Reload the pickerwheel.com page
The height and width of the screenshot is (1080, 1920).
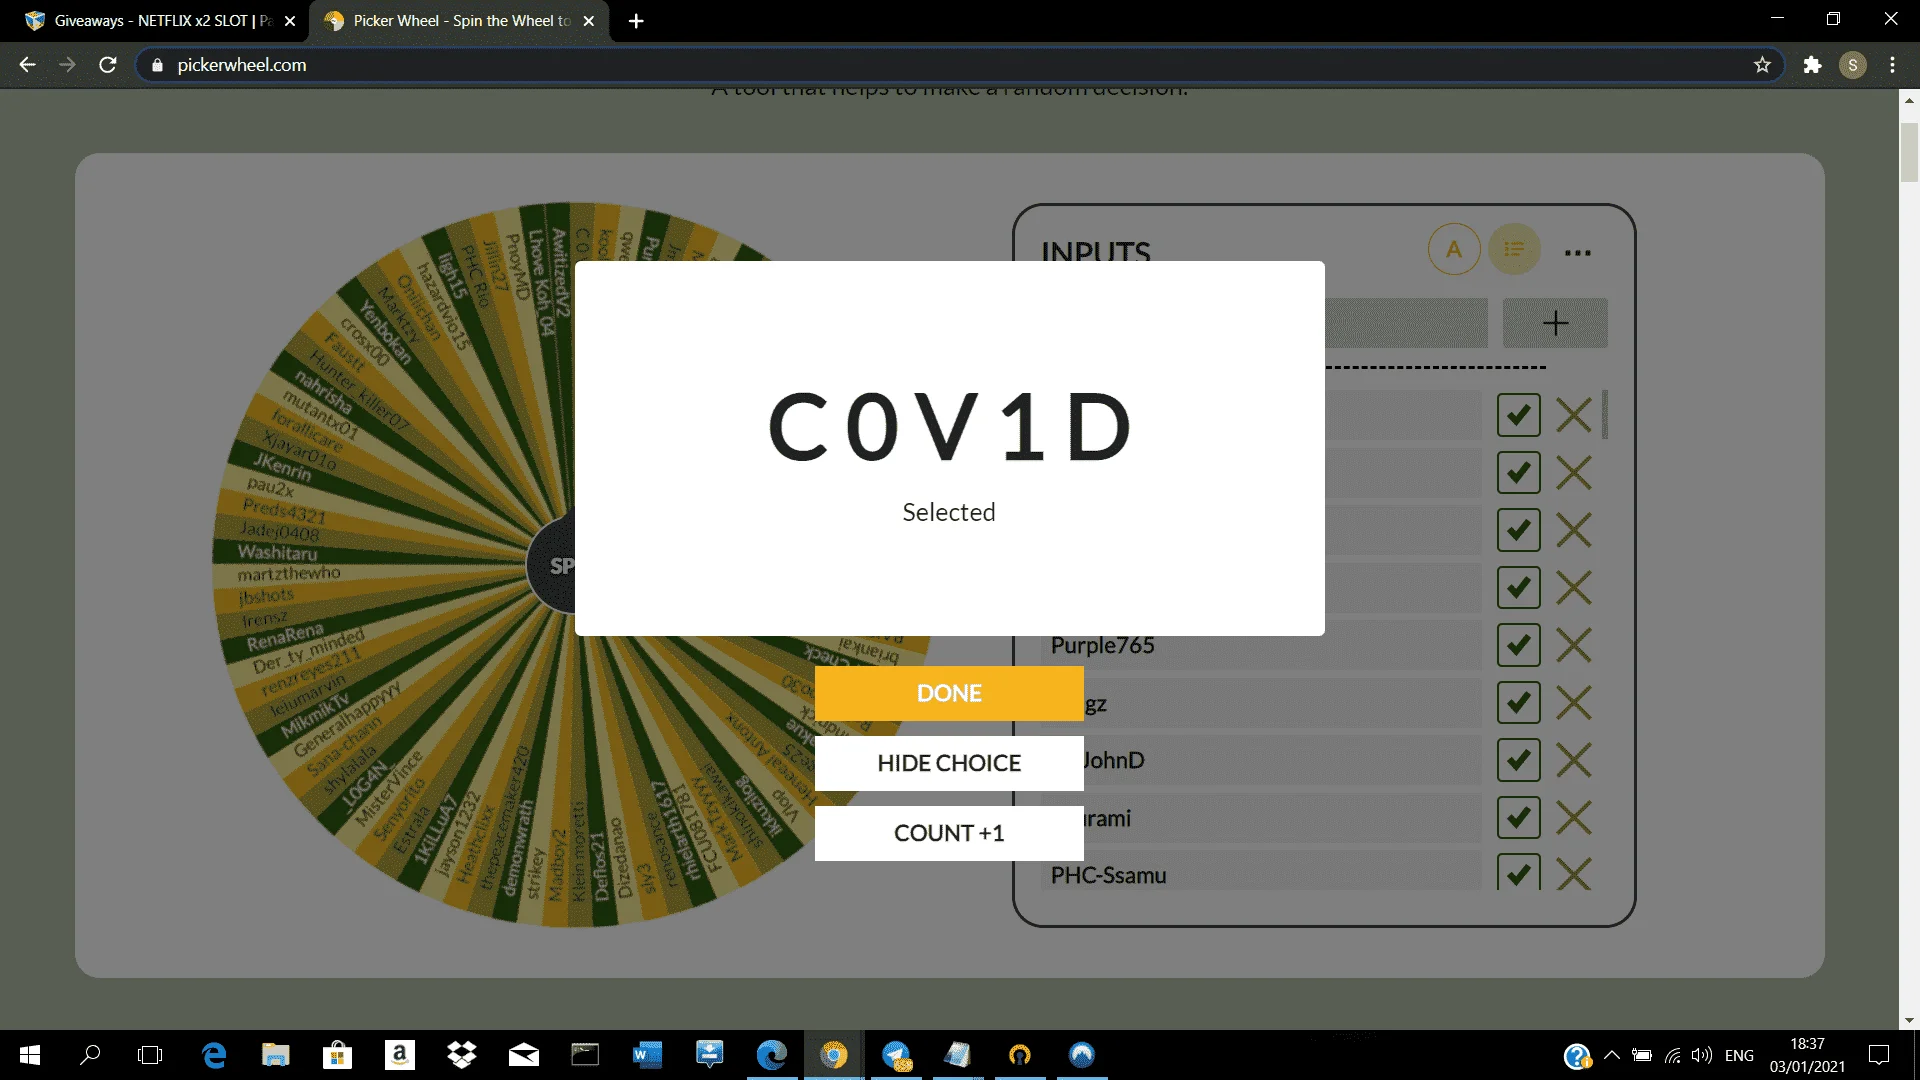108,65
